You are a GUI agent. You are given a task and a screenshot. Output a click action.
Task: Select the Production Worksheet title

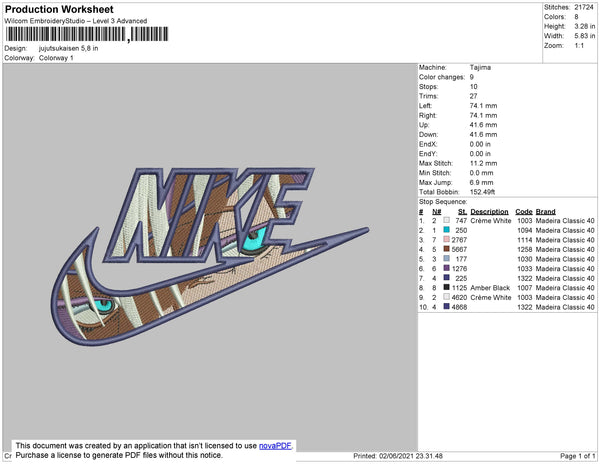click(59, 10)
